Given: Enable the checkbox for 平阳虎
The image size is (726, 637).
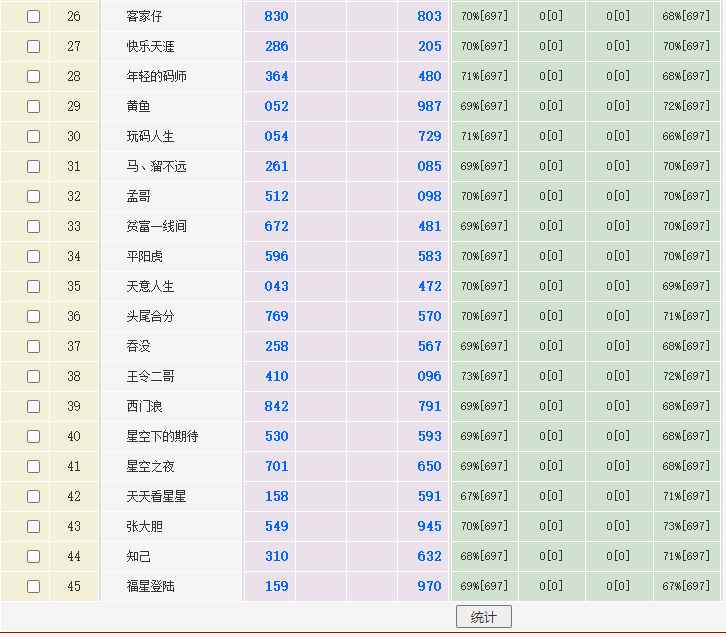Looking at the screenshot, I should (33, 256).
